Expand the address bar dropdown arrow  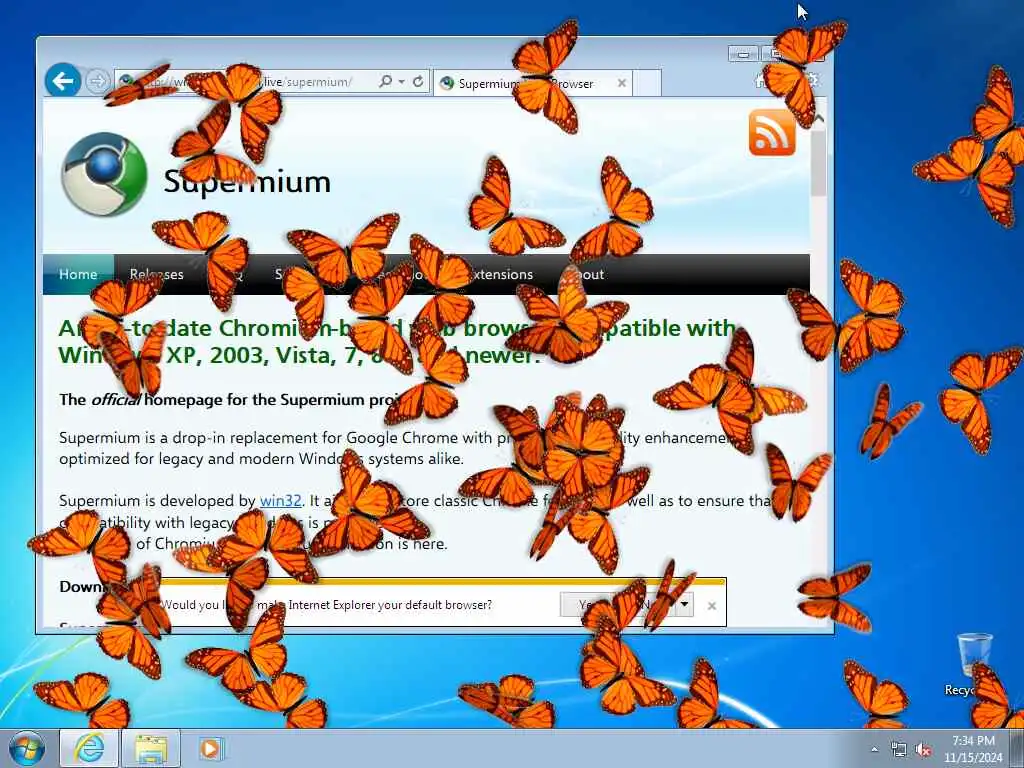point(401,81)
